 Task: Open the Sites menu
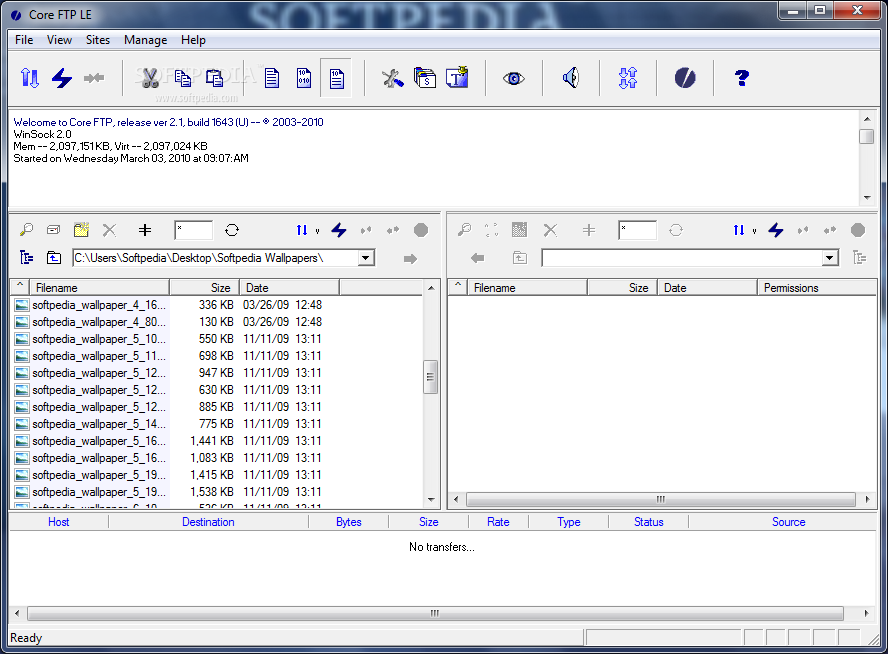pos(98,40)
